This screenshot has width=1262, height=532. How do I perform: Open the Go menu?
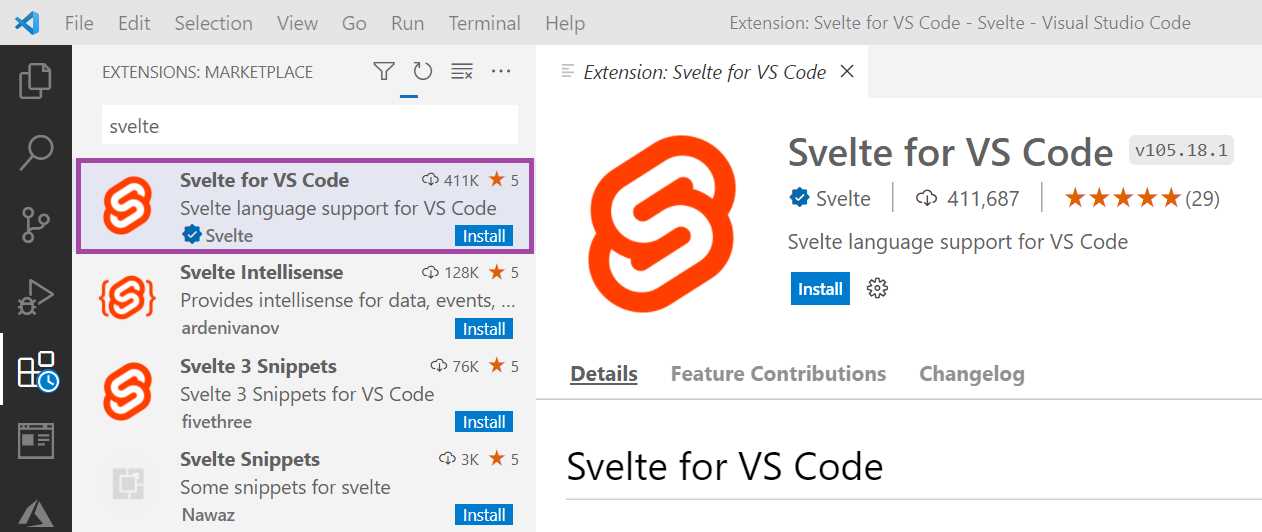pos(354,23)
